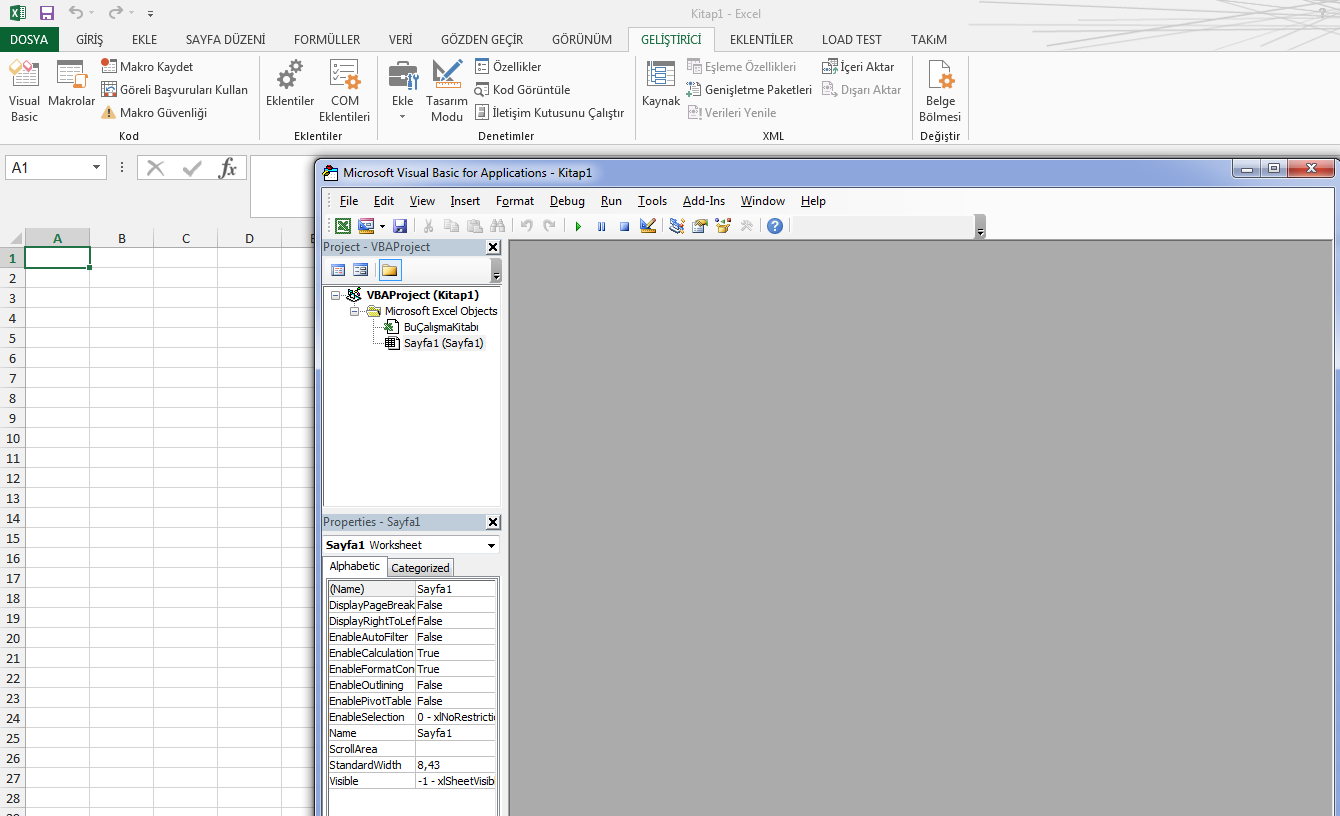Switch to the Categorized properties tab
Image resolution: width=1340 pixels, height=816 pixels.
point(420,568)
